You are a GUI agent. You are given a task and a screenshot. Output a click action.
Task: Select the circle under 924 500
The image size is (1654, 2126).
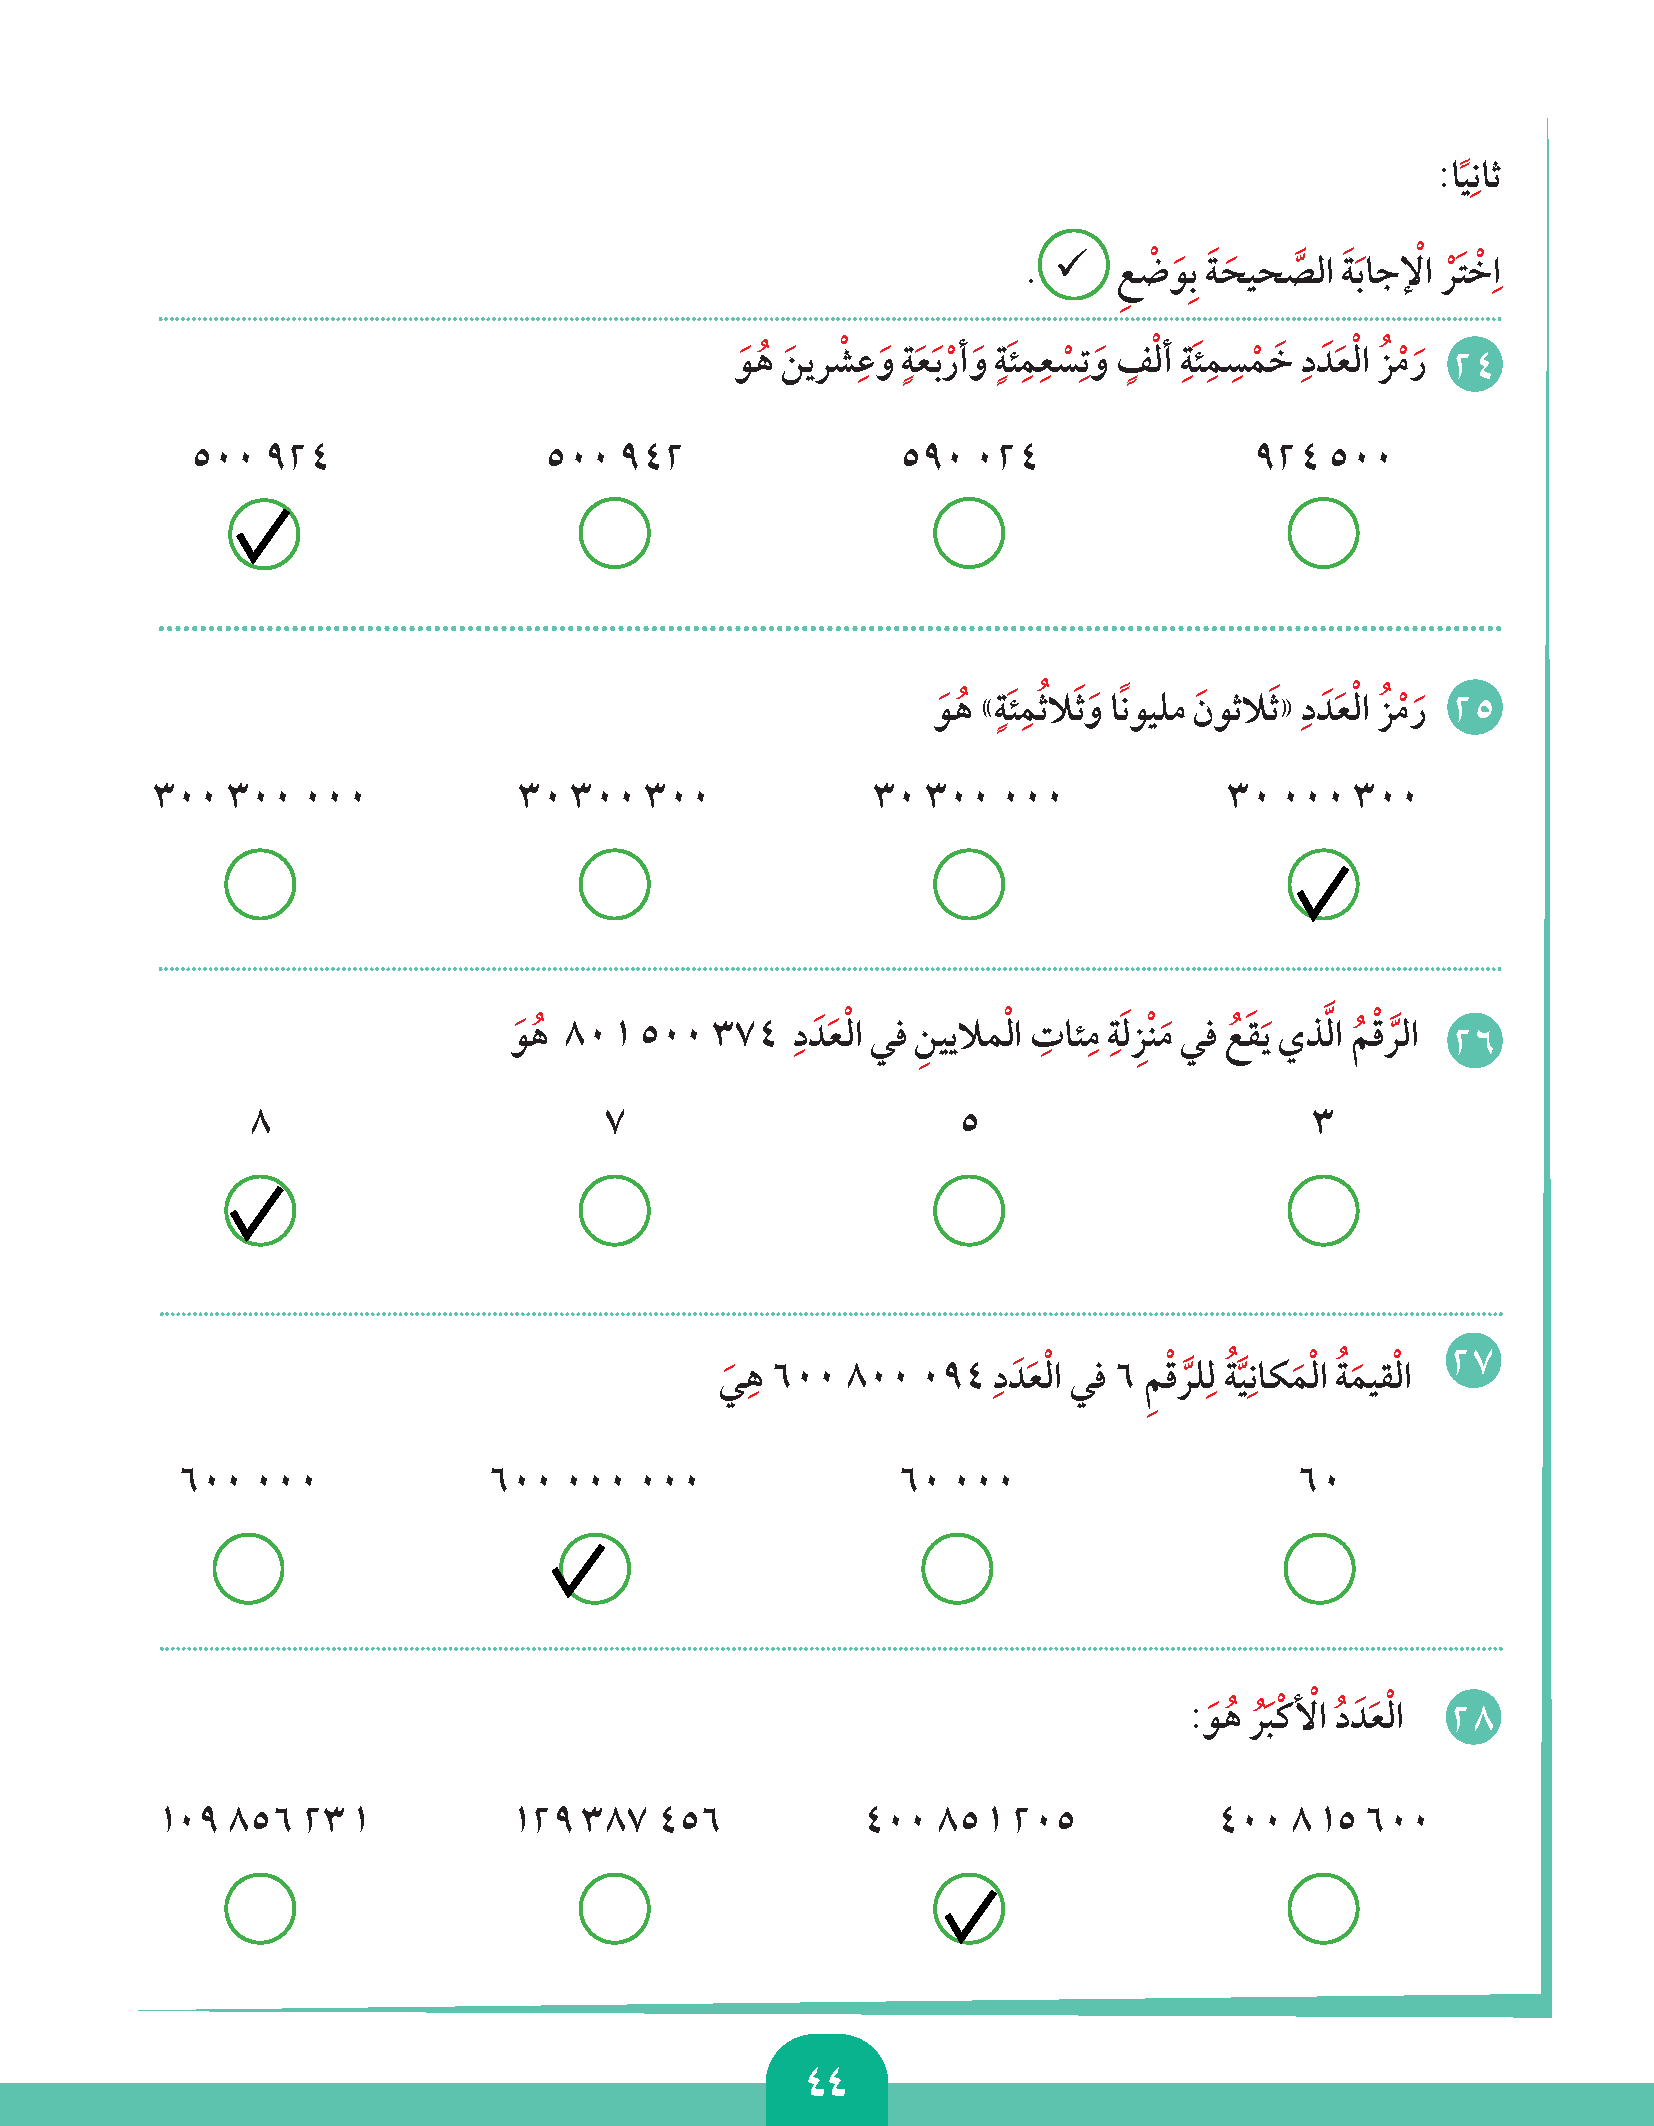1323,534
